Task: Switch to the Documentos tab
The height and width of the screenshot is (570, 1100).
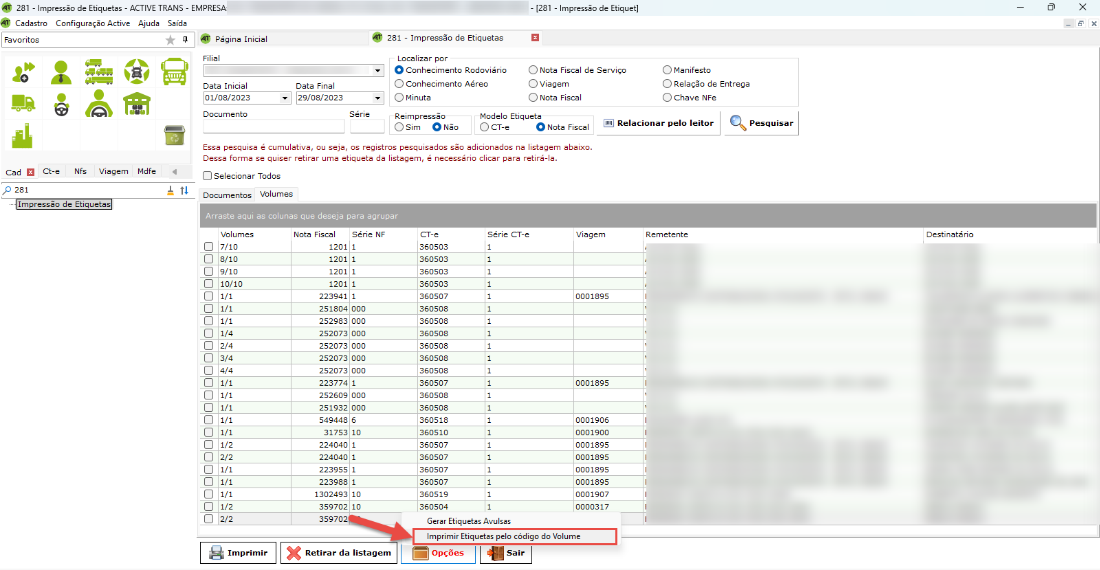Action: point(227,195)
